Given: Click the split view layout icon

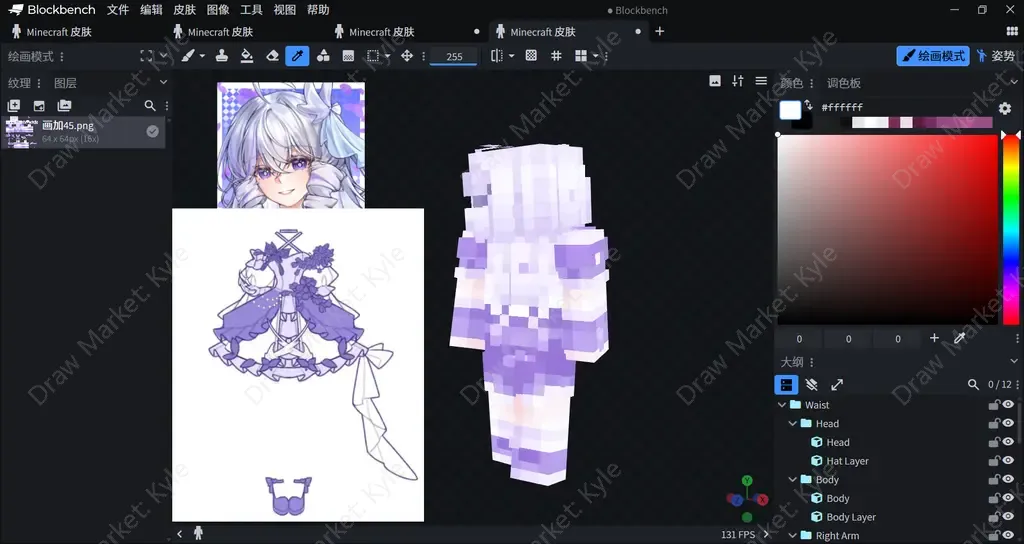Looking at the screenshot, I should [581, 56].
